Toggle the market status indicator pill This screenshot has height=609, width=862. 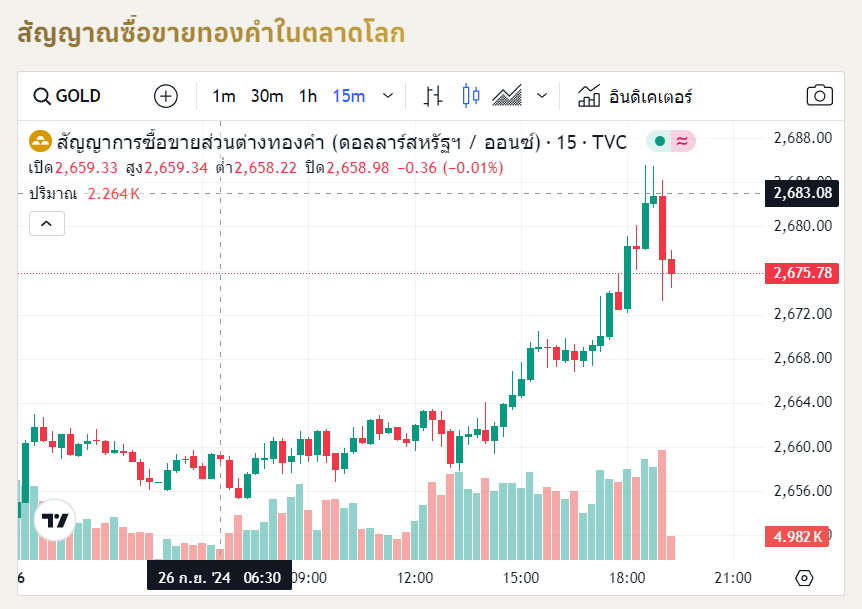pyautogui.click(x=670, y=142)
